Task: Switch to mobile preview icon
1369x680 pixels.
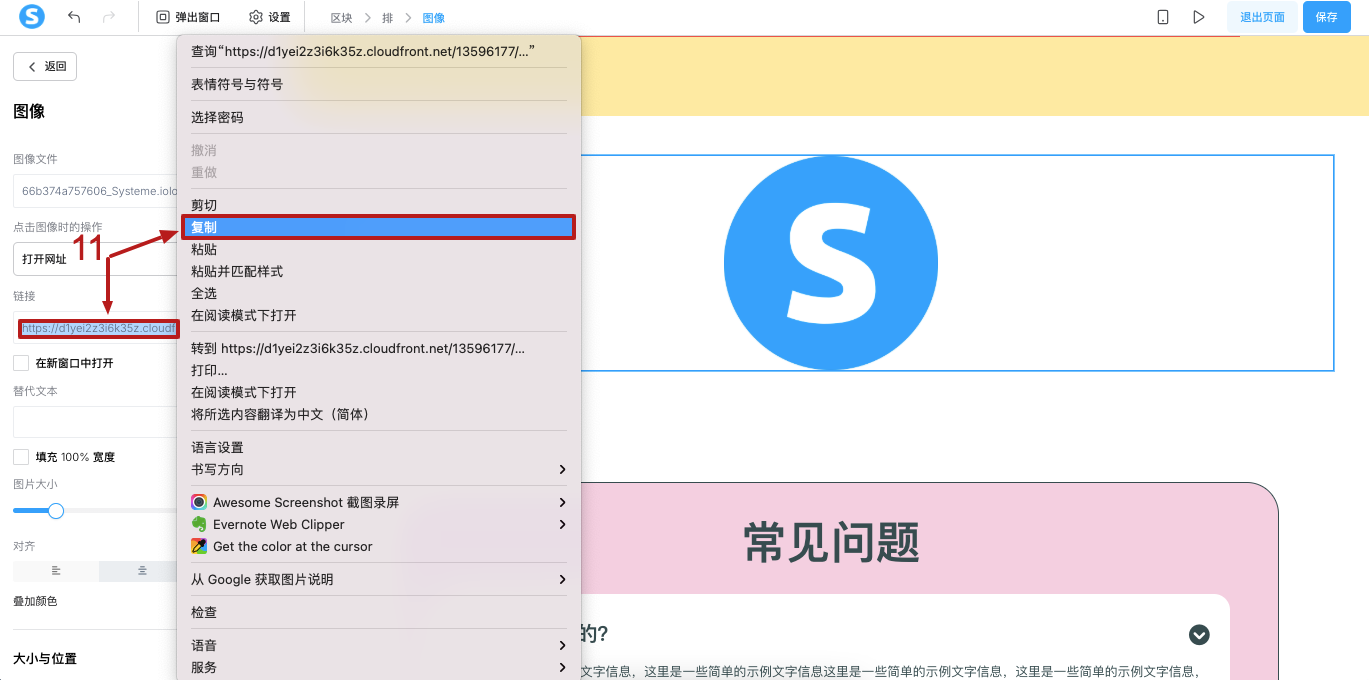Action: [1163, 17]
